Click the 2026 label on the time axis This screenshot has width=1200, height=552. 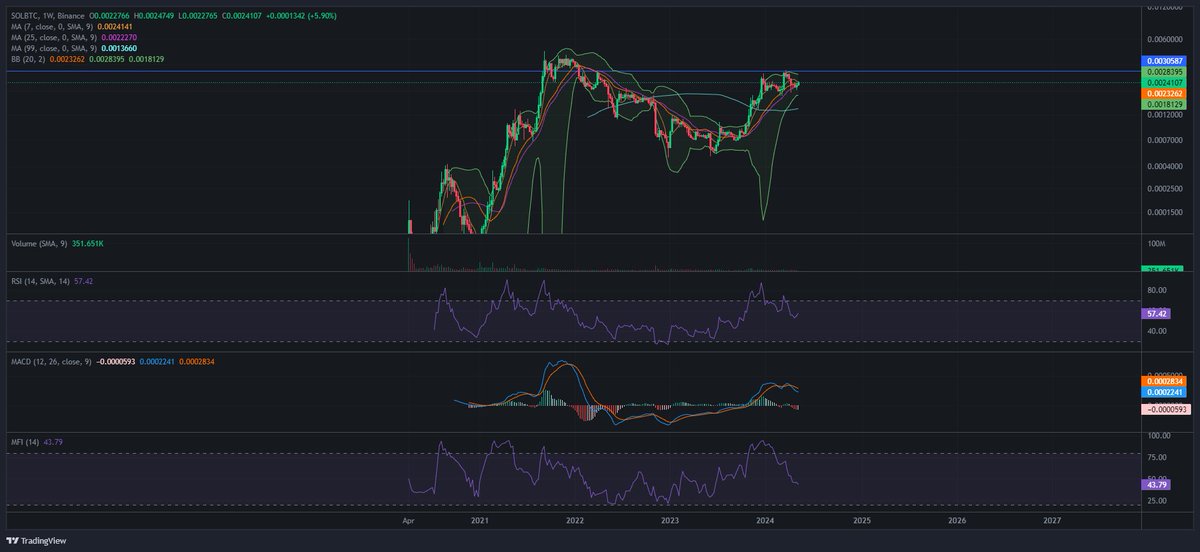957,521
